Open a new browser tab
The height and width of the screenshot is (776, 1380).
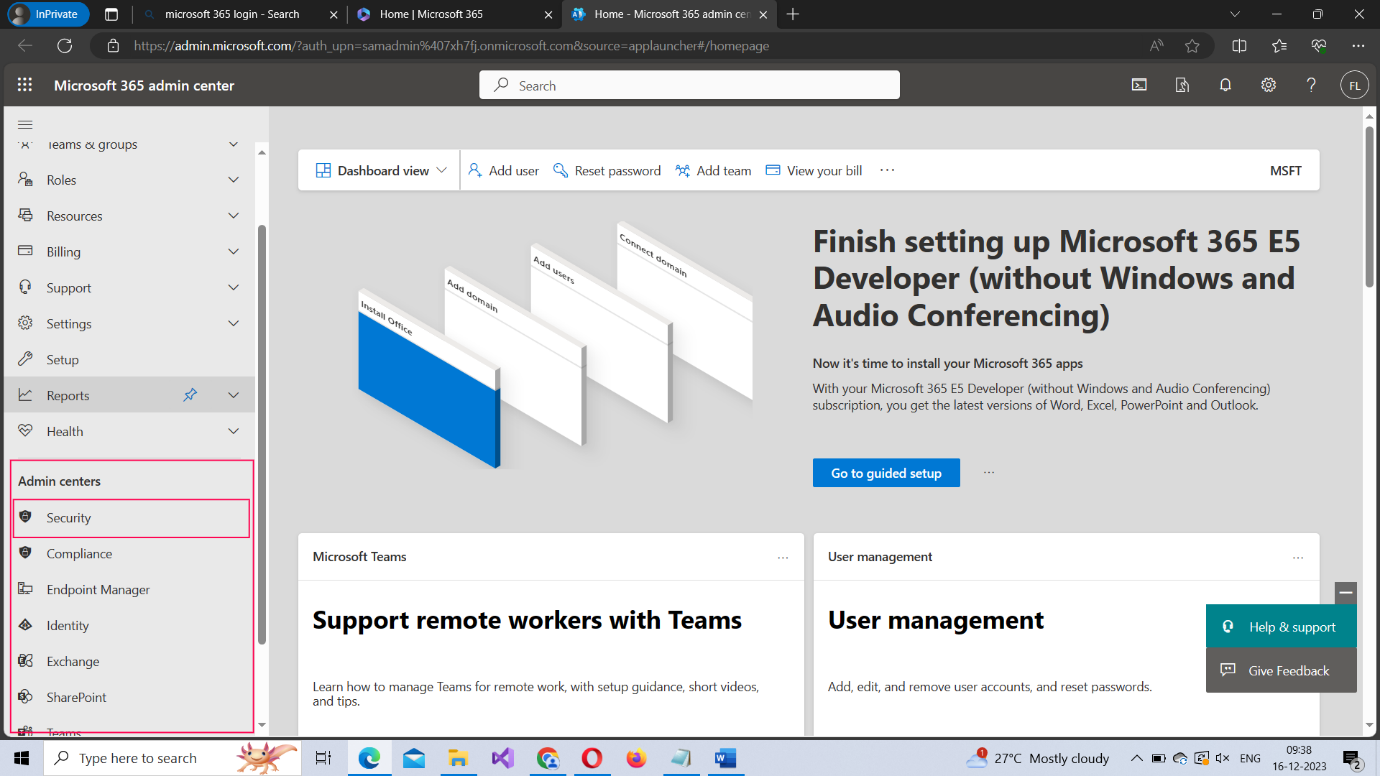[793, 14]
